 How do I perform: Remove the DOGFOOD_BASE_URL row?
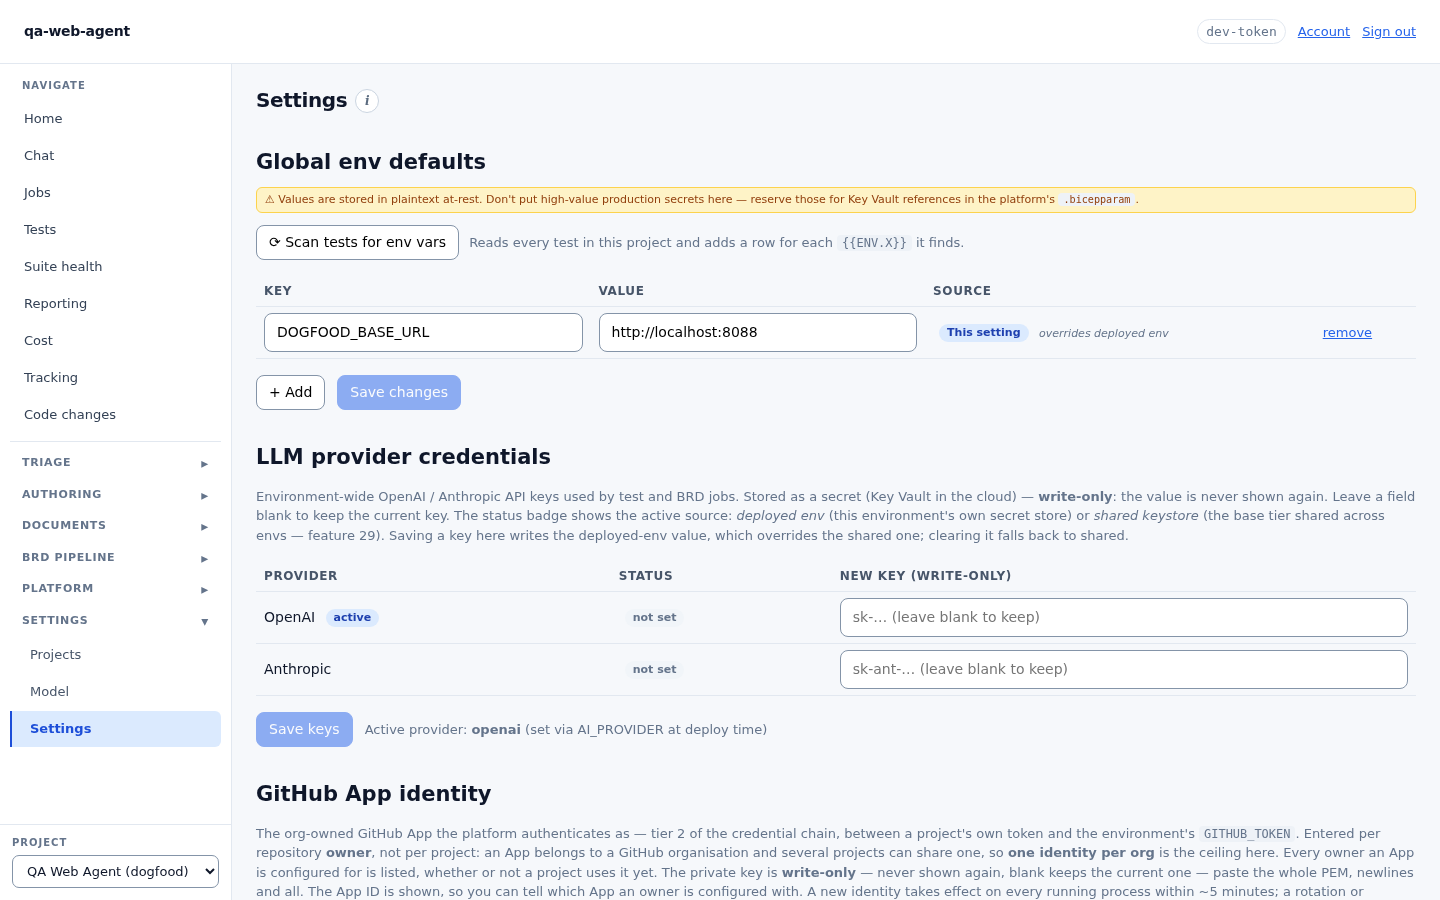1347,333
